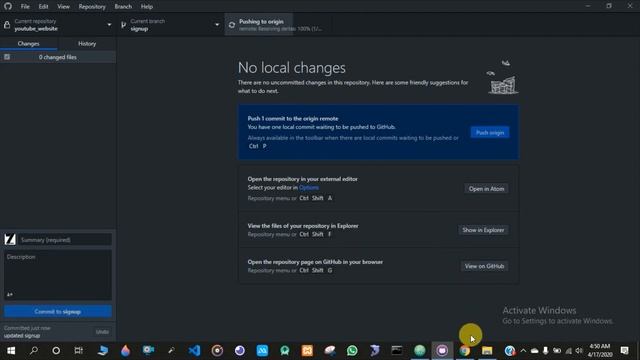Switch to the Changes tab
This screenshot has width=640, height=360.
point(29,44)
